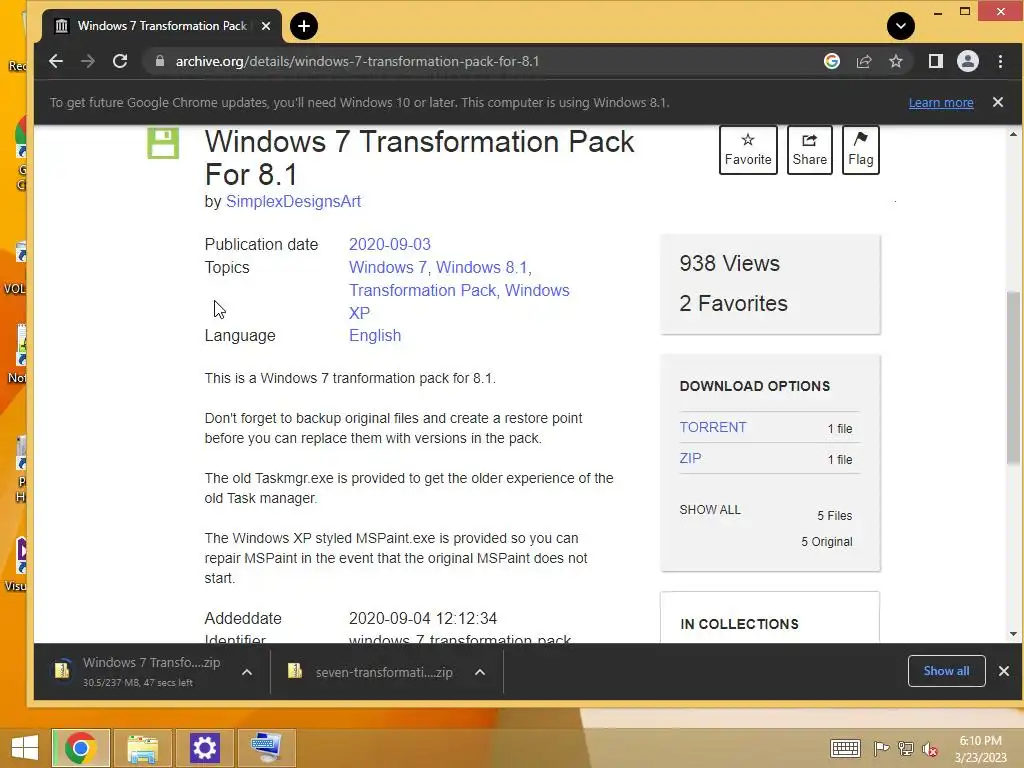Download the TORRENT file
Viewport: 1024px width, 768px height.
click(x=712, y=427)
